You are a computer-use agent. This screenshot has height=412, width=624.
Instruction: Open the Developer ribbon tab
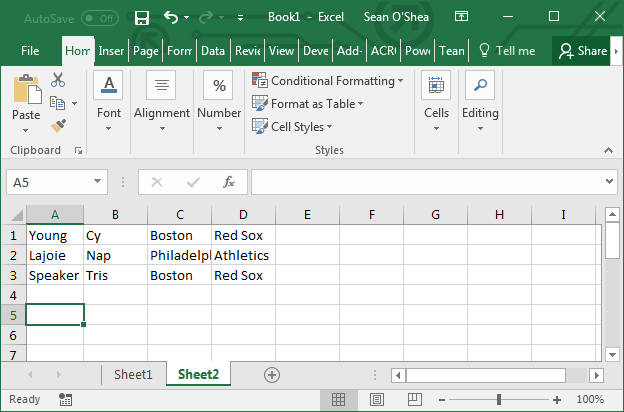click(316, 51)
